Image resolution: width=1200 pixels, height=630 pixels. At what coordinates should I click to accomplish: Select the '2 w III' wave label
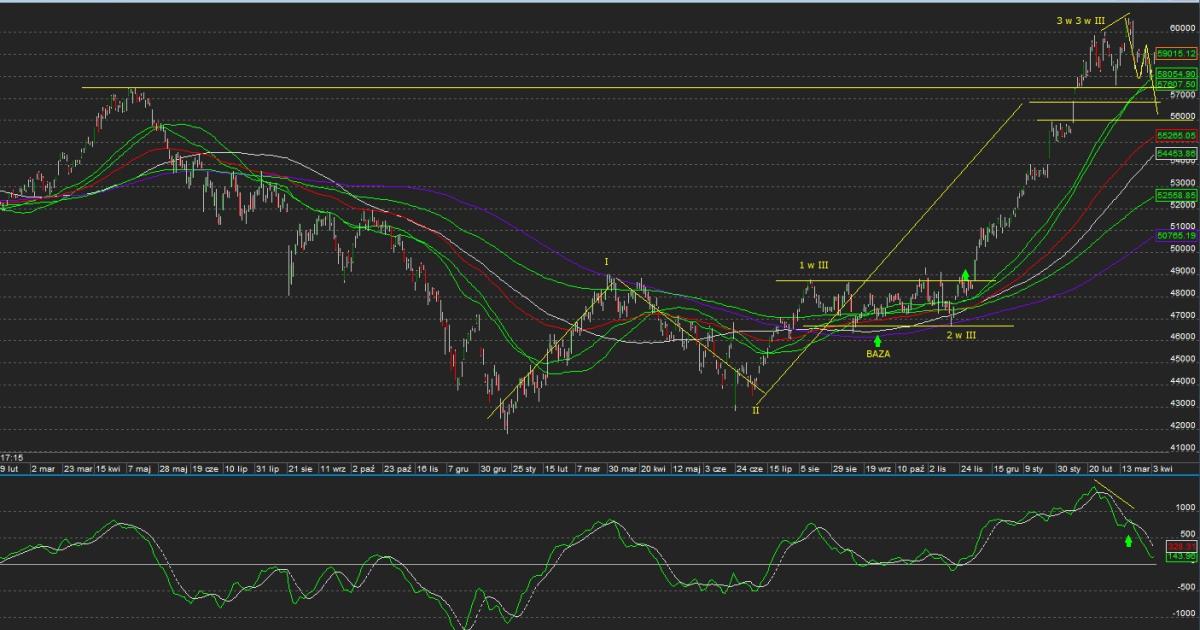[x=961, y=335]
